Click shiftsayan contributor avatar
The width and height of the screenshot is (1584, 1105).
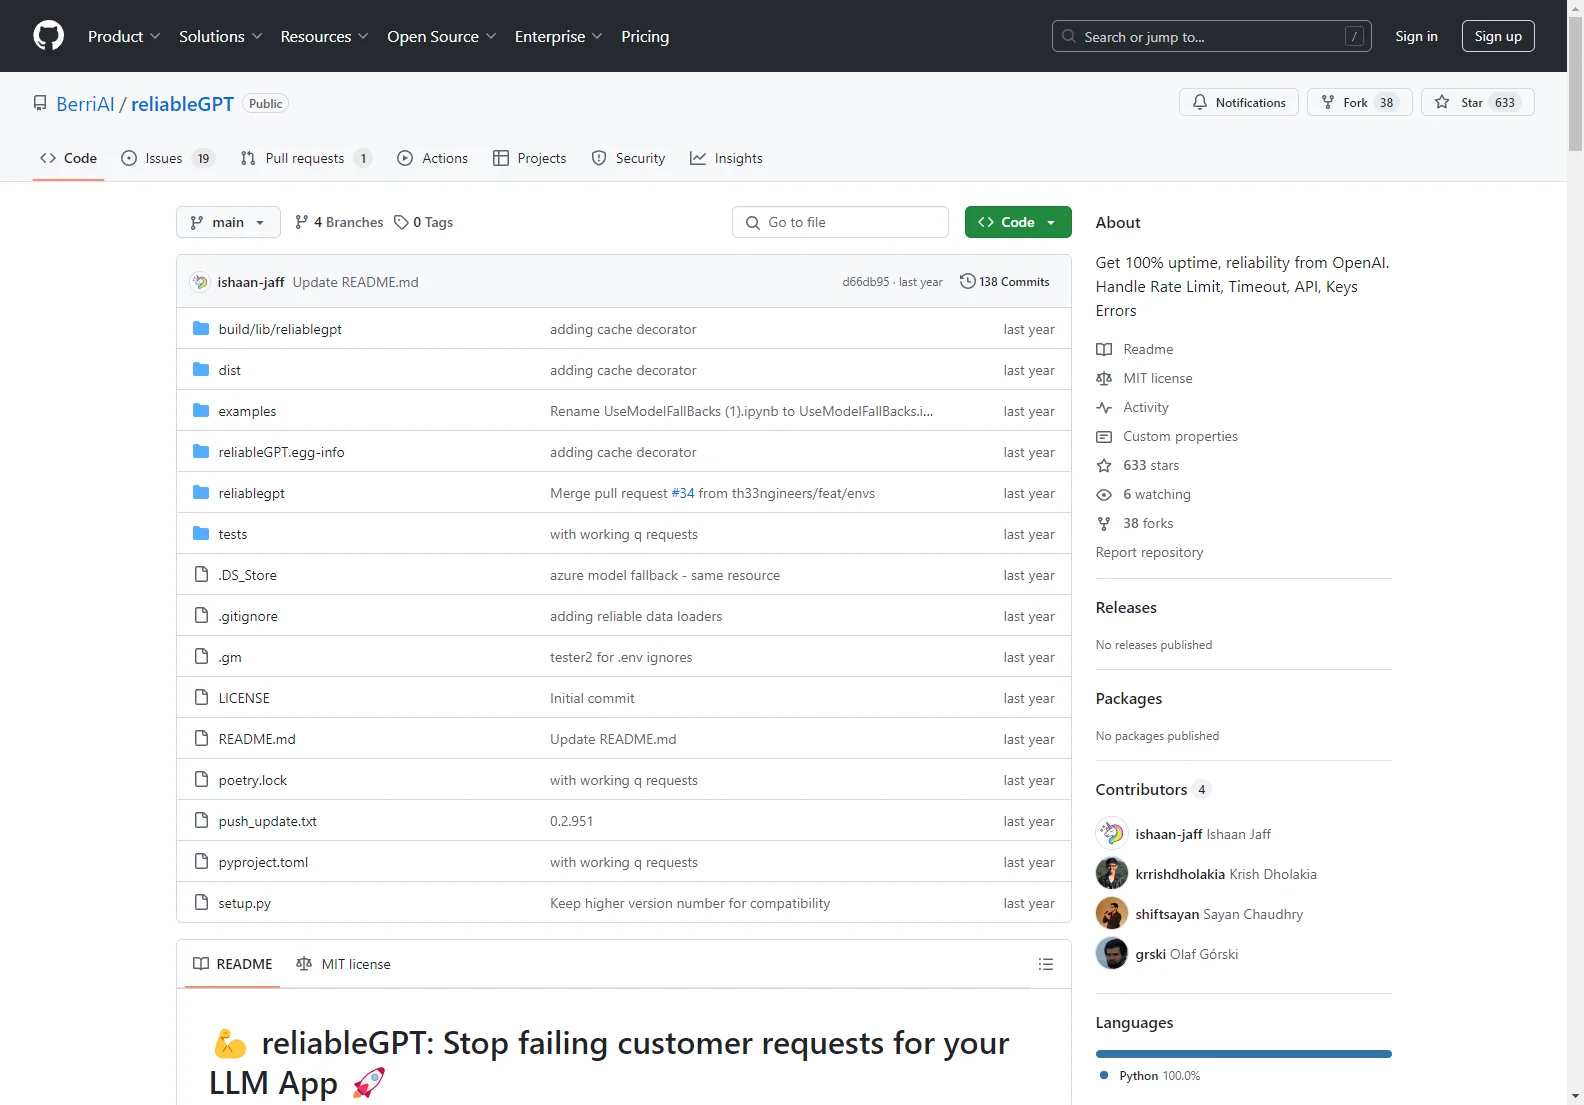[1112, 914]
